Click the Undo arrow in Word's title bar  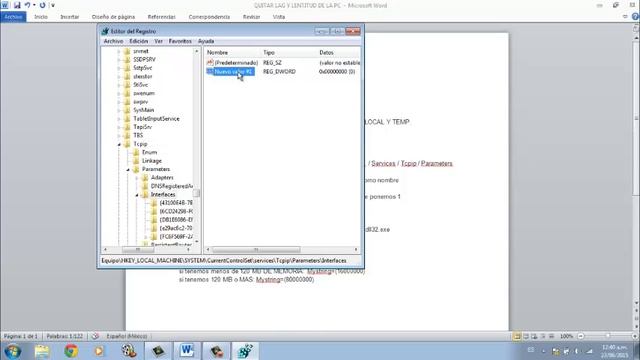27,5
